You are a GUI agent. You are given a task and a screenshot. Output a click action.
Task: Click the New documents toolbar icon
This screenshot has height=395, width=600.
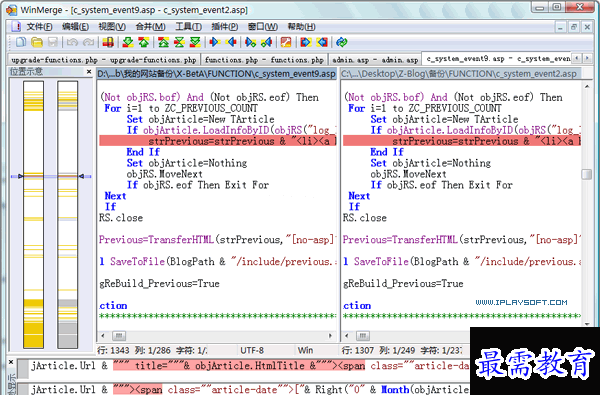21,42
